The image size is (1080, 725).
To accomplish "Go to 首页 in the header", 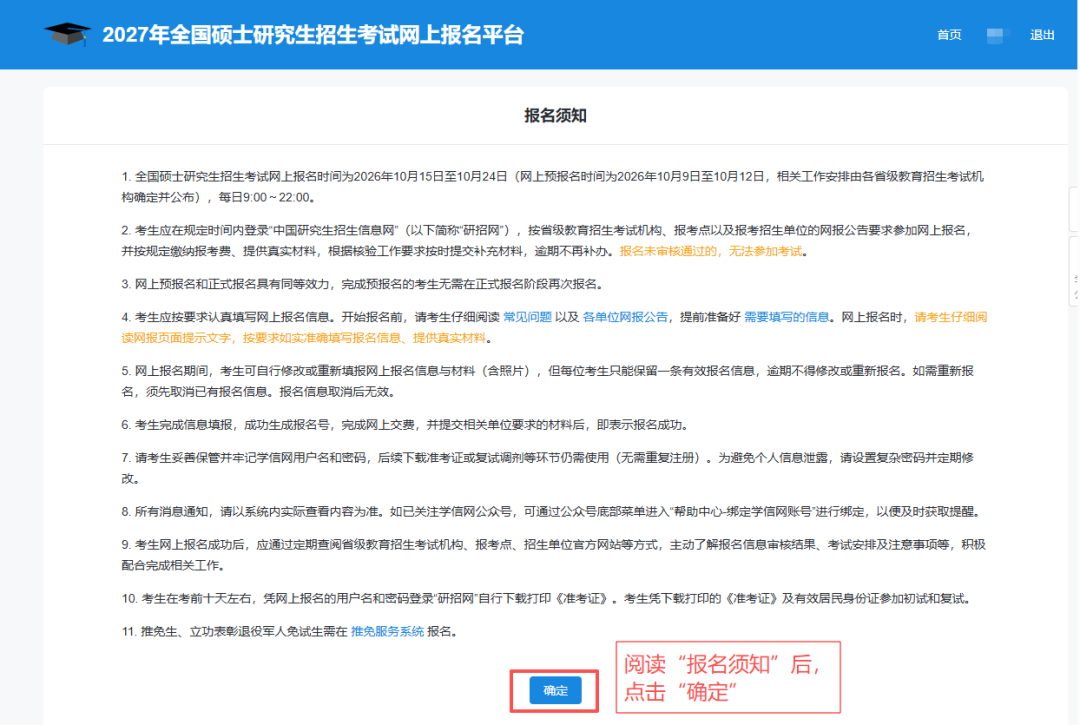I will pos(949,35).
